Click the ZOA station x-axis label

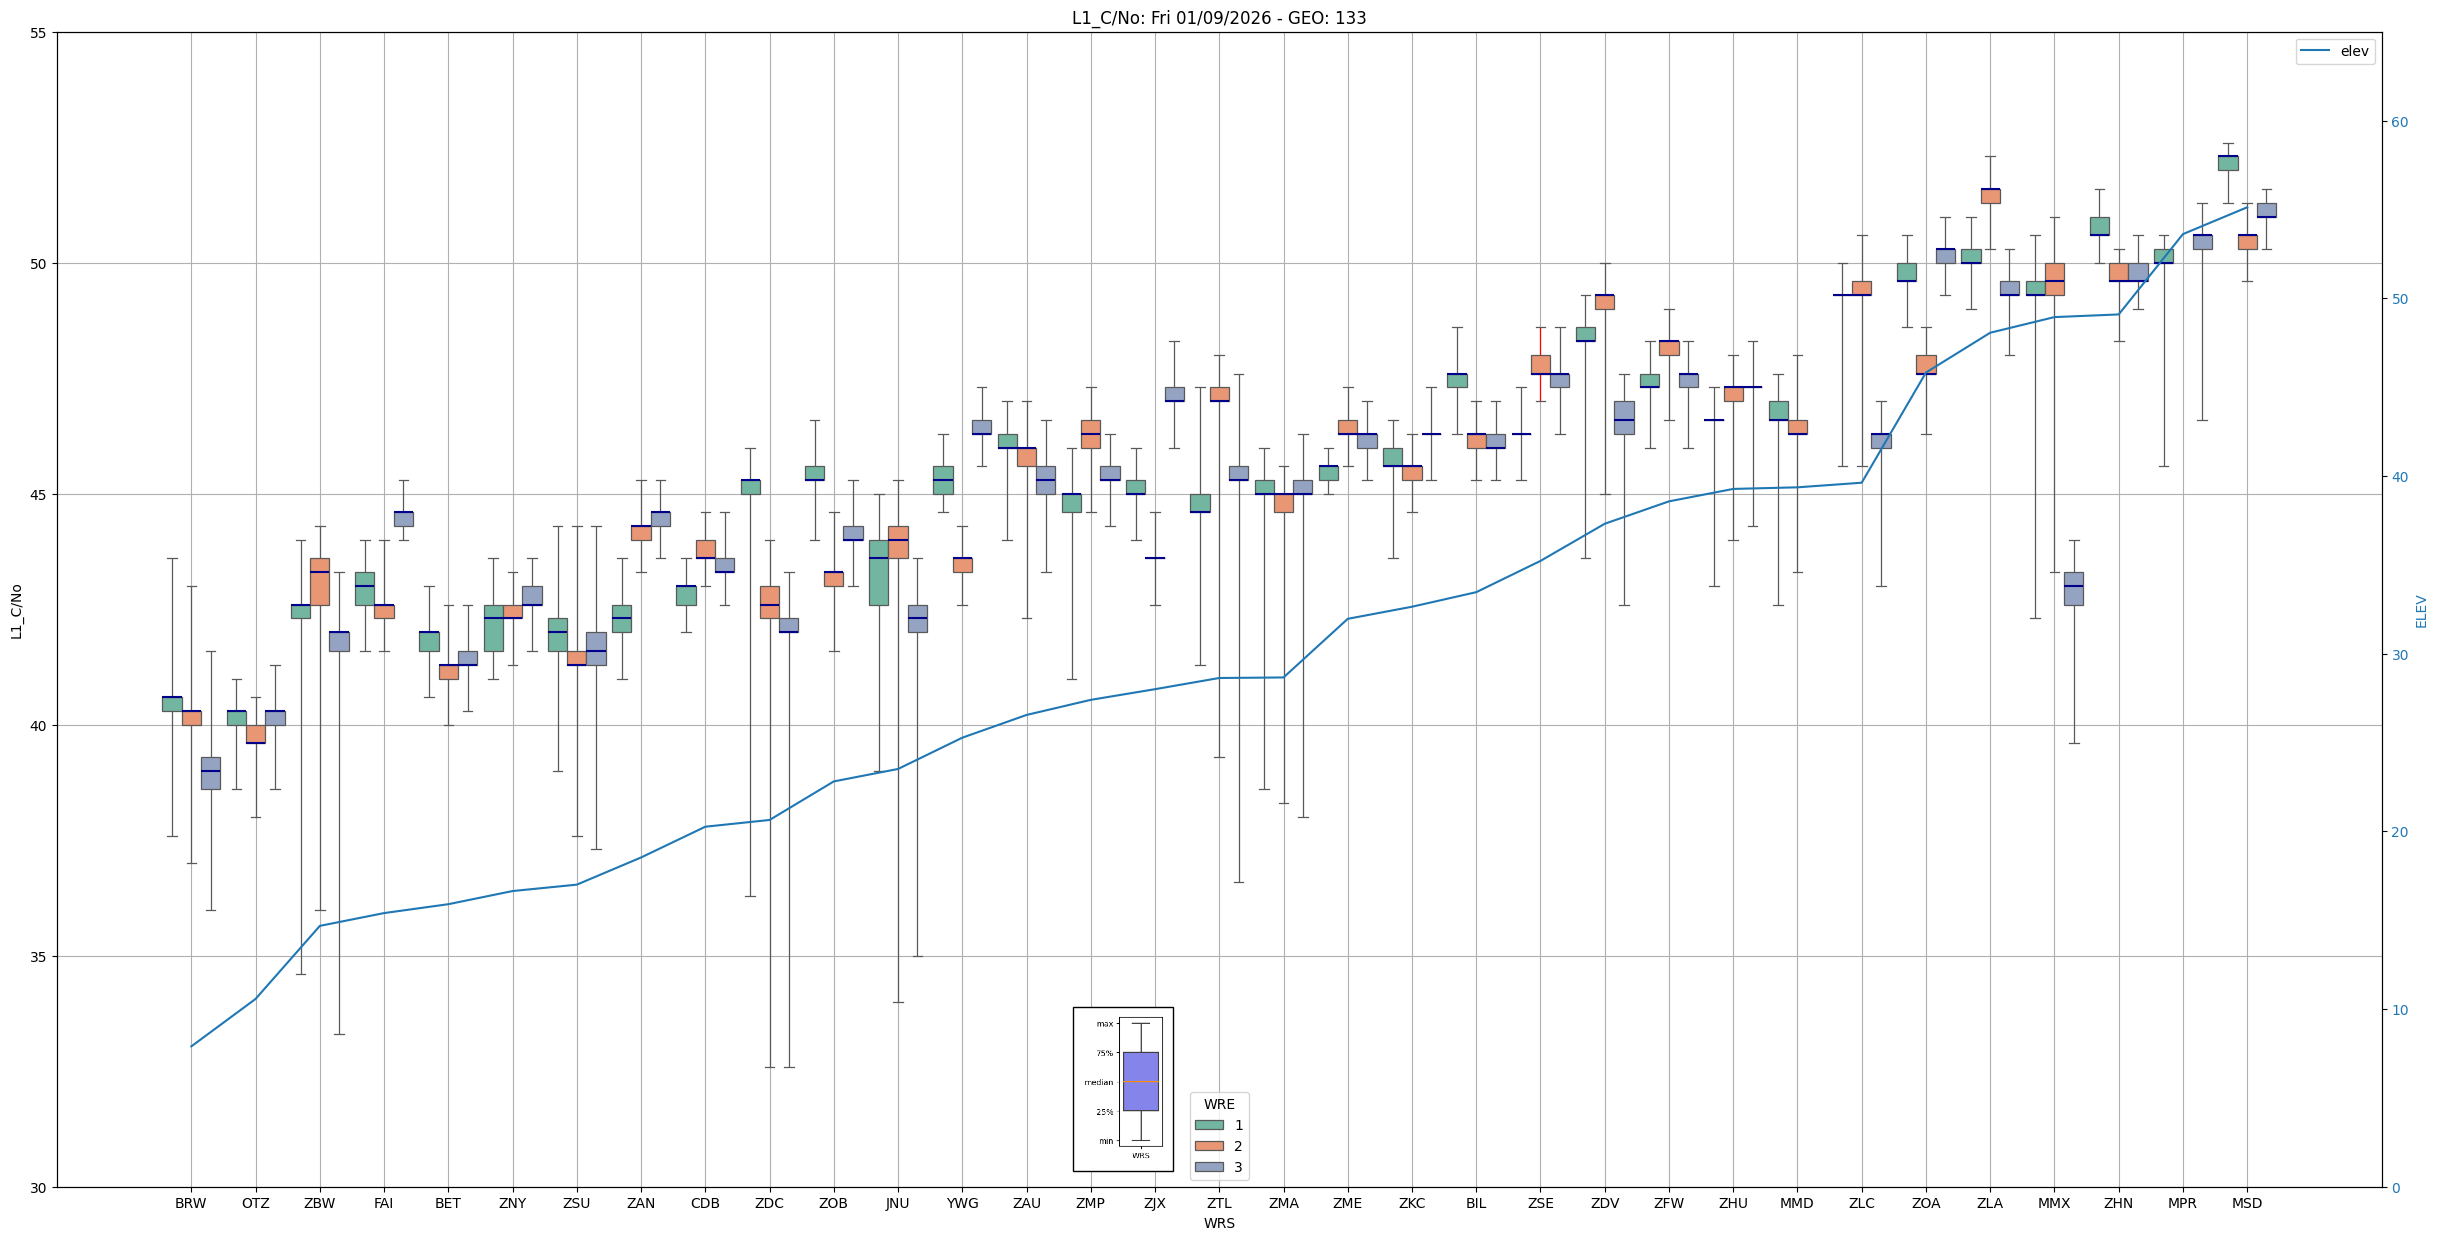coord(1925,1203)
